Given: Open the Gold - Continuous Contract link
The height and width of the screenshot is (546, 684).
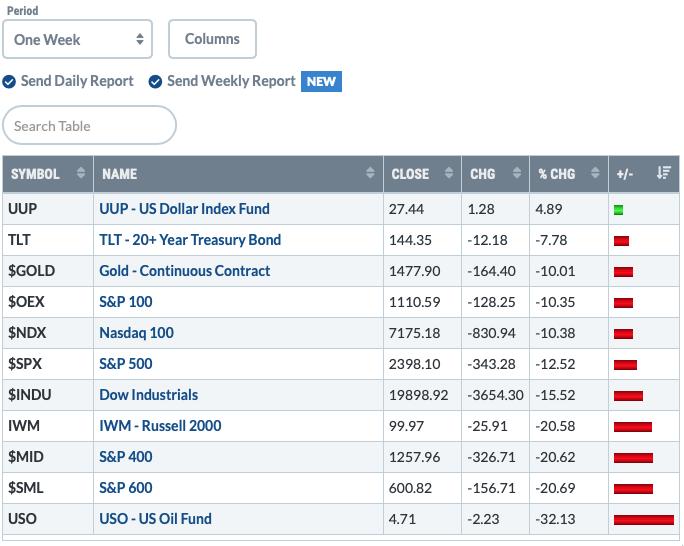Looking at the screenshot, I should pos(185,271).
